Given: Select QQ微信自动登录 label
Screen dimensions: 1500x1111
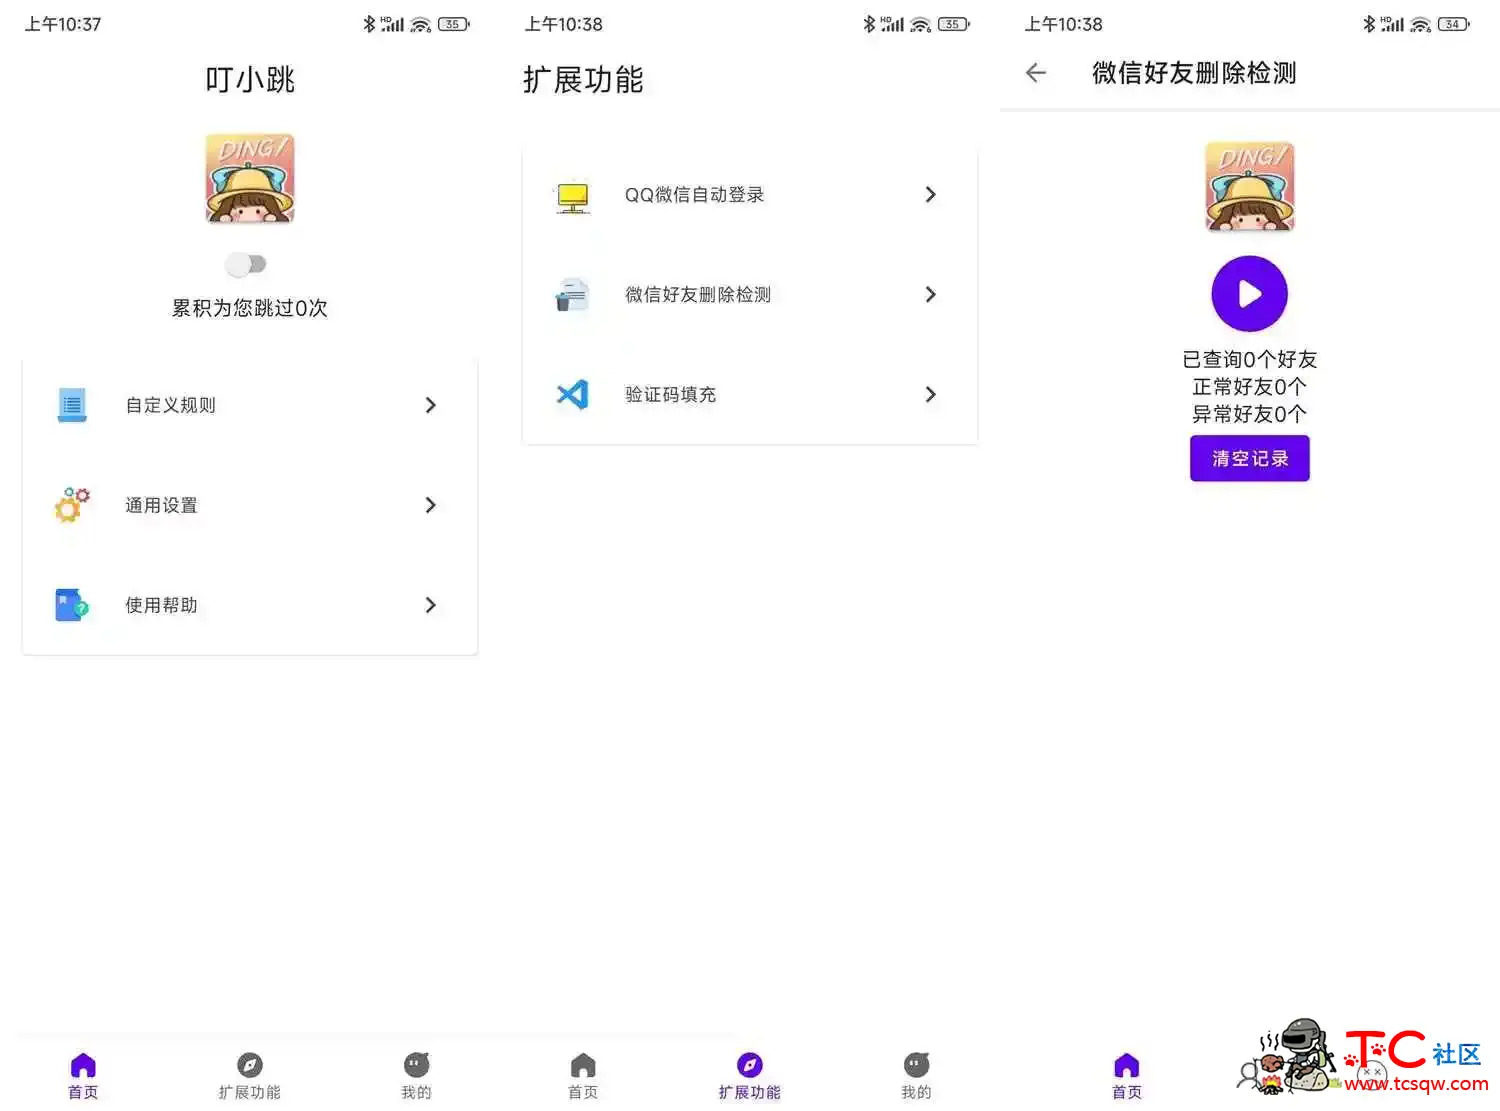Looking at the screenshot, I should [x=694, y=195].
